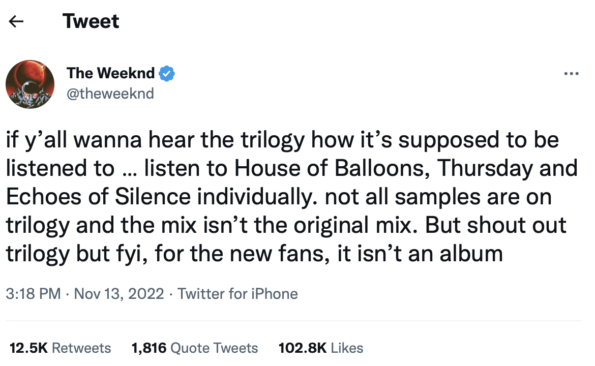Show the 102.8K Likes list
This screenshot has height=366, width=595.
pos(321,348)
